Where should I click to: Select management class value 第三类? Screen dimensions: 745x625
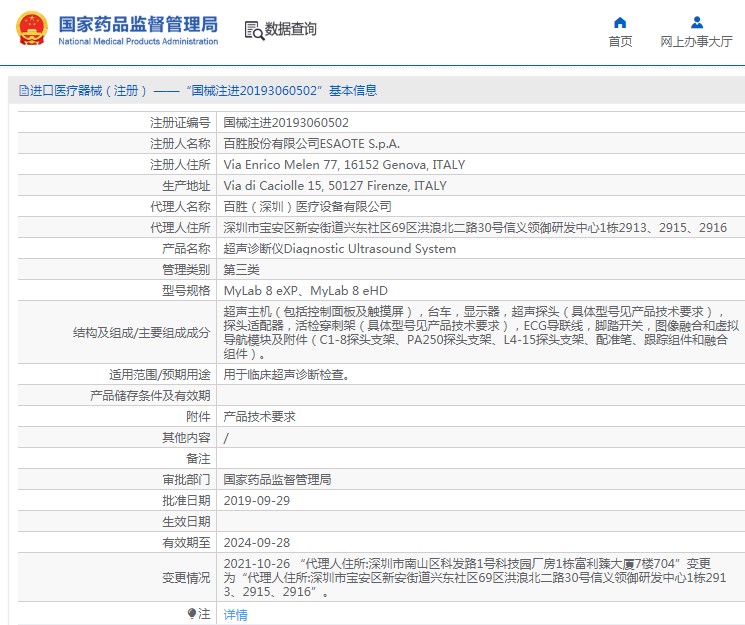[241, 269]
